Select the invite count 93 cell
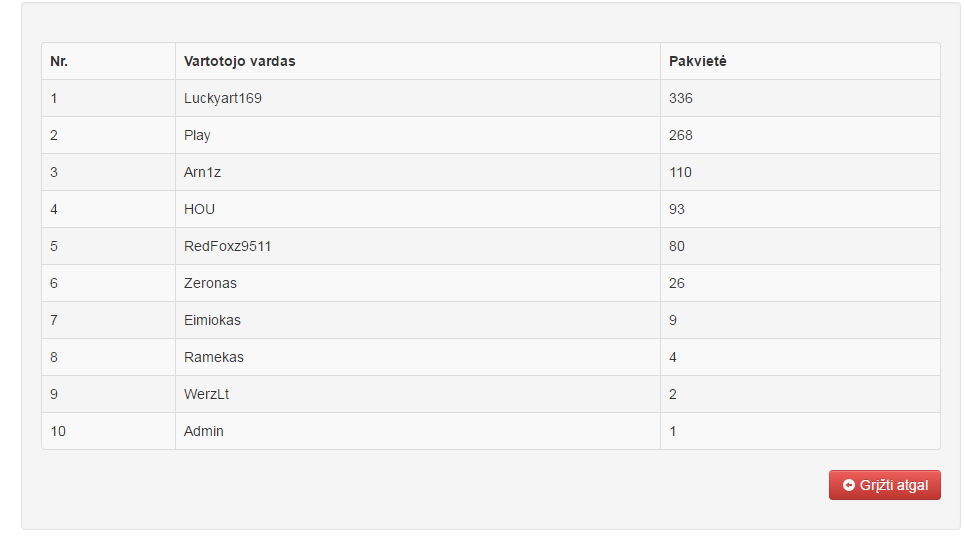 (x=800, y=209)
